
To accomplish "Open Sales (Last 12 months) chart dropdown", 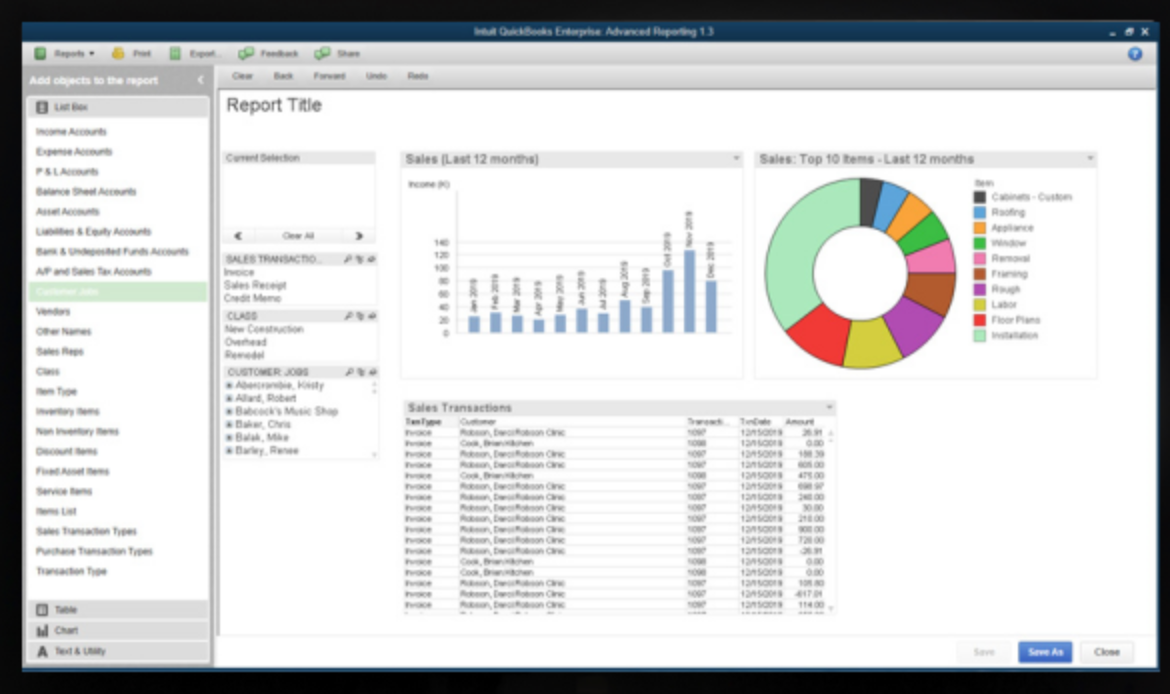I will click(x=736, y=158).
